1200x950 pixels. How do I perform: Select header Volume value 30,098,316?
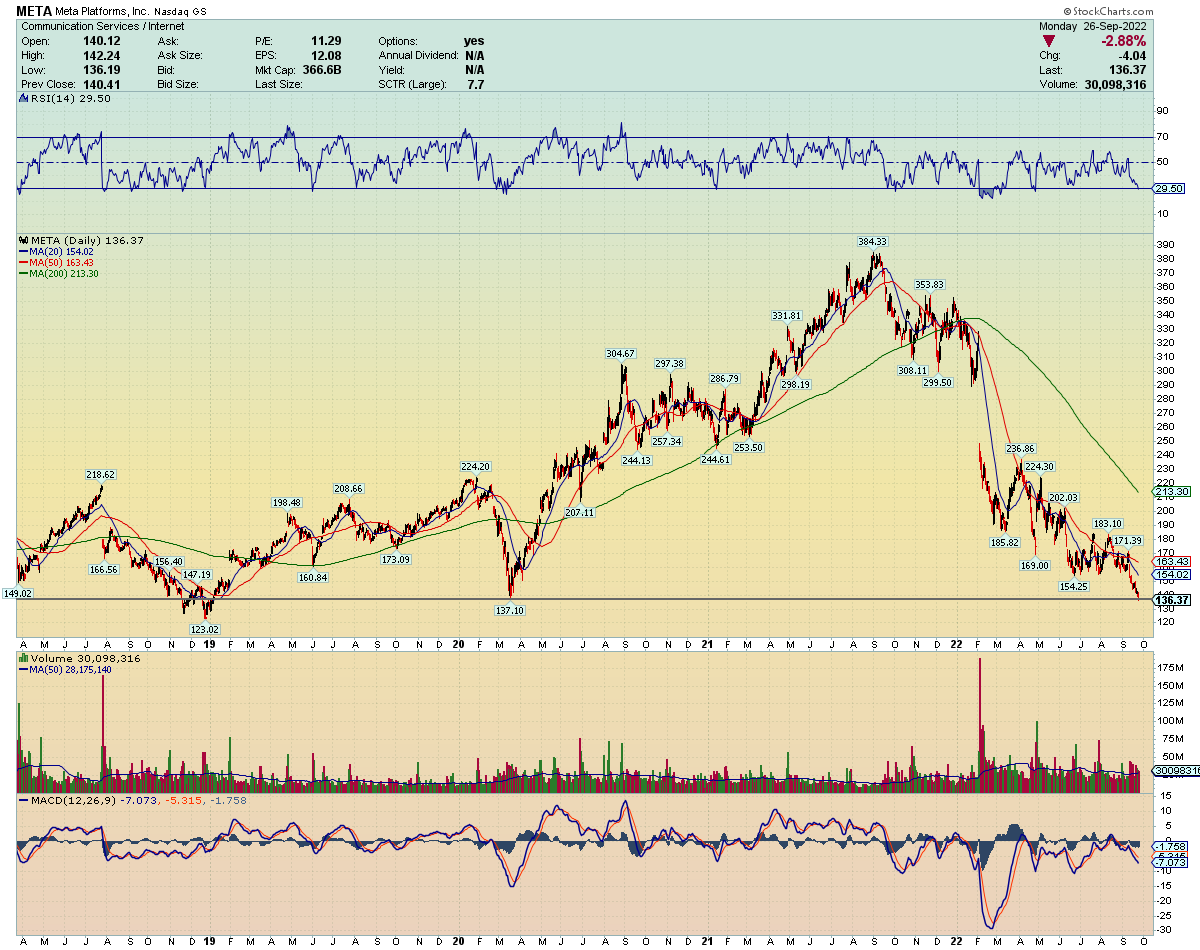[1114, 84]
